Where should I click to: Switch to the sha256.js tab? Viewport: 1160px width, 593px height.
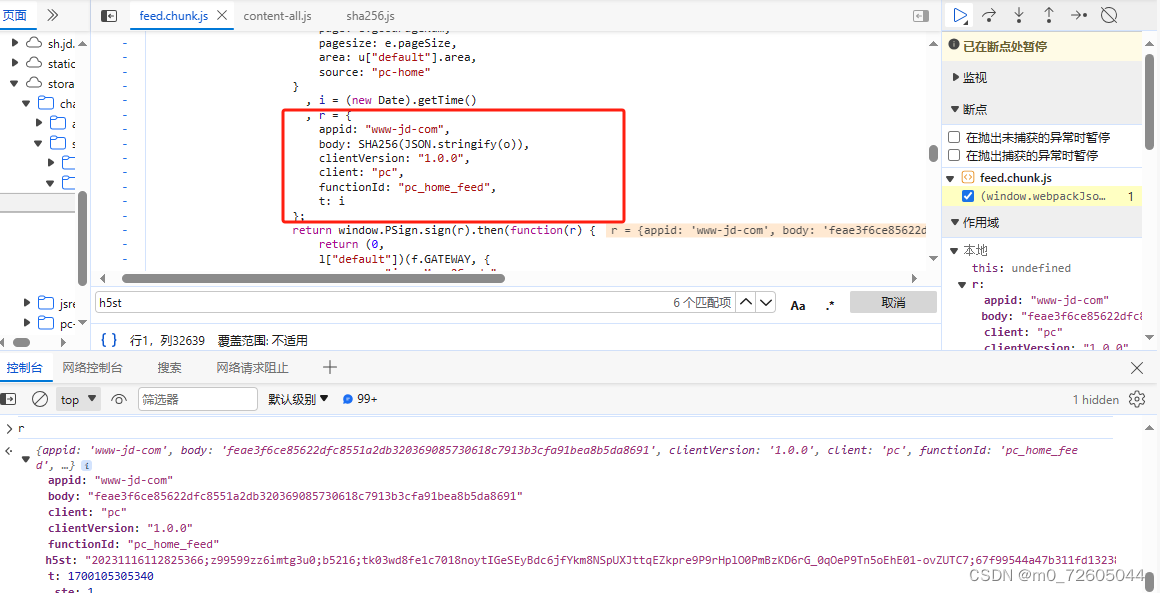(x=371, y=16)
